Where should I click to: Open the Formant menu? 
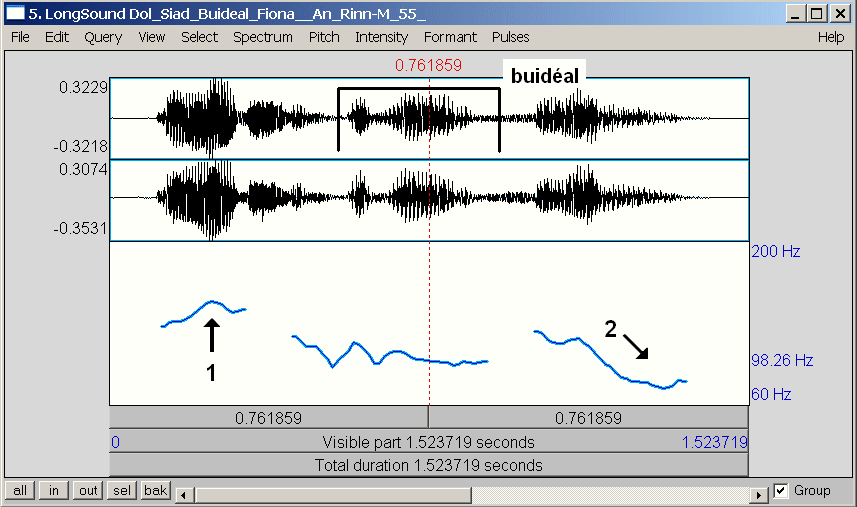point(450,37)
